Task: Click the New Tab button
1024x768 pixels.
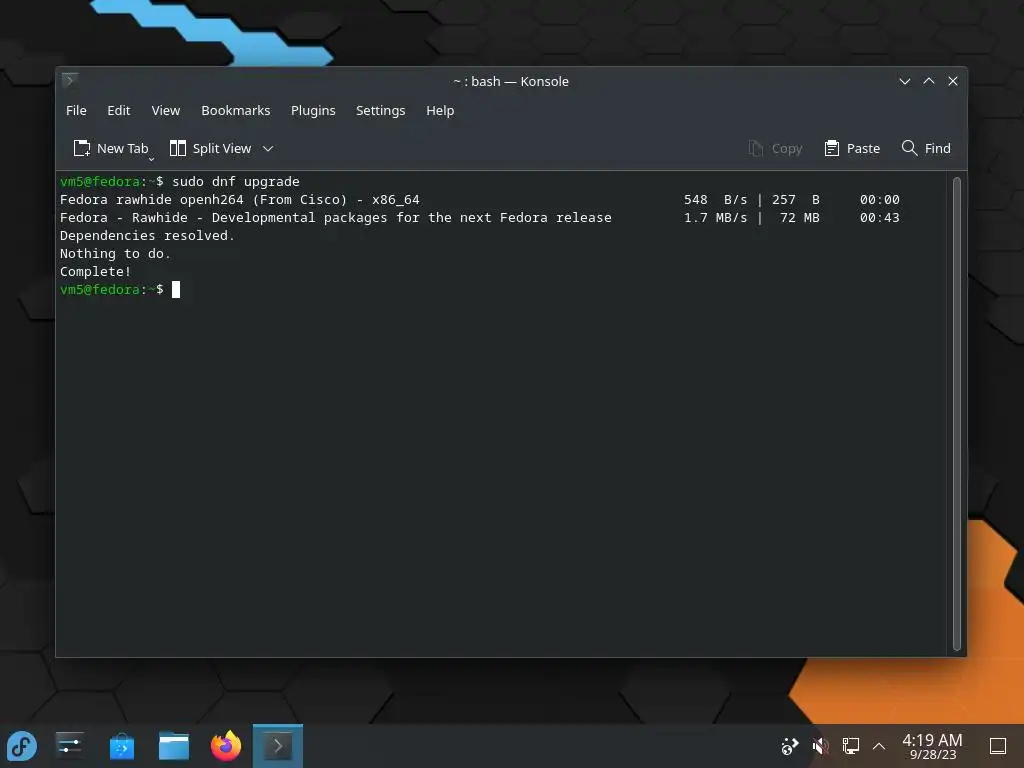Action: pyautogui.click(x=110, y=148)
